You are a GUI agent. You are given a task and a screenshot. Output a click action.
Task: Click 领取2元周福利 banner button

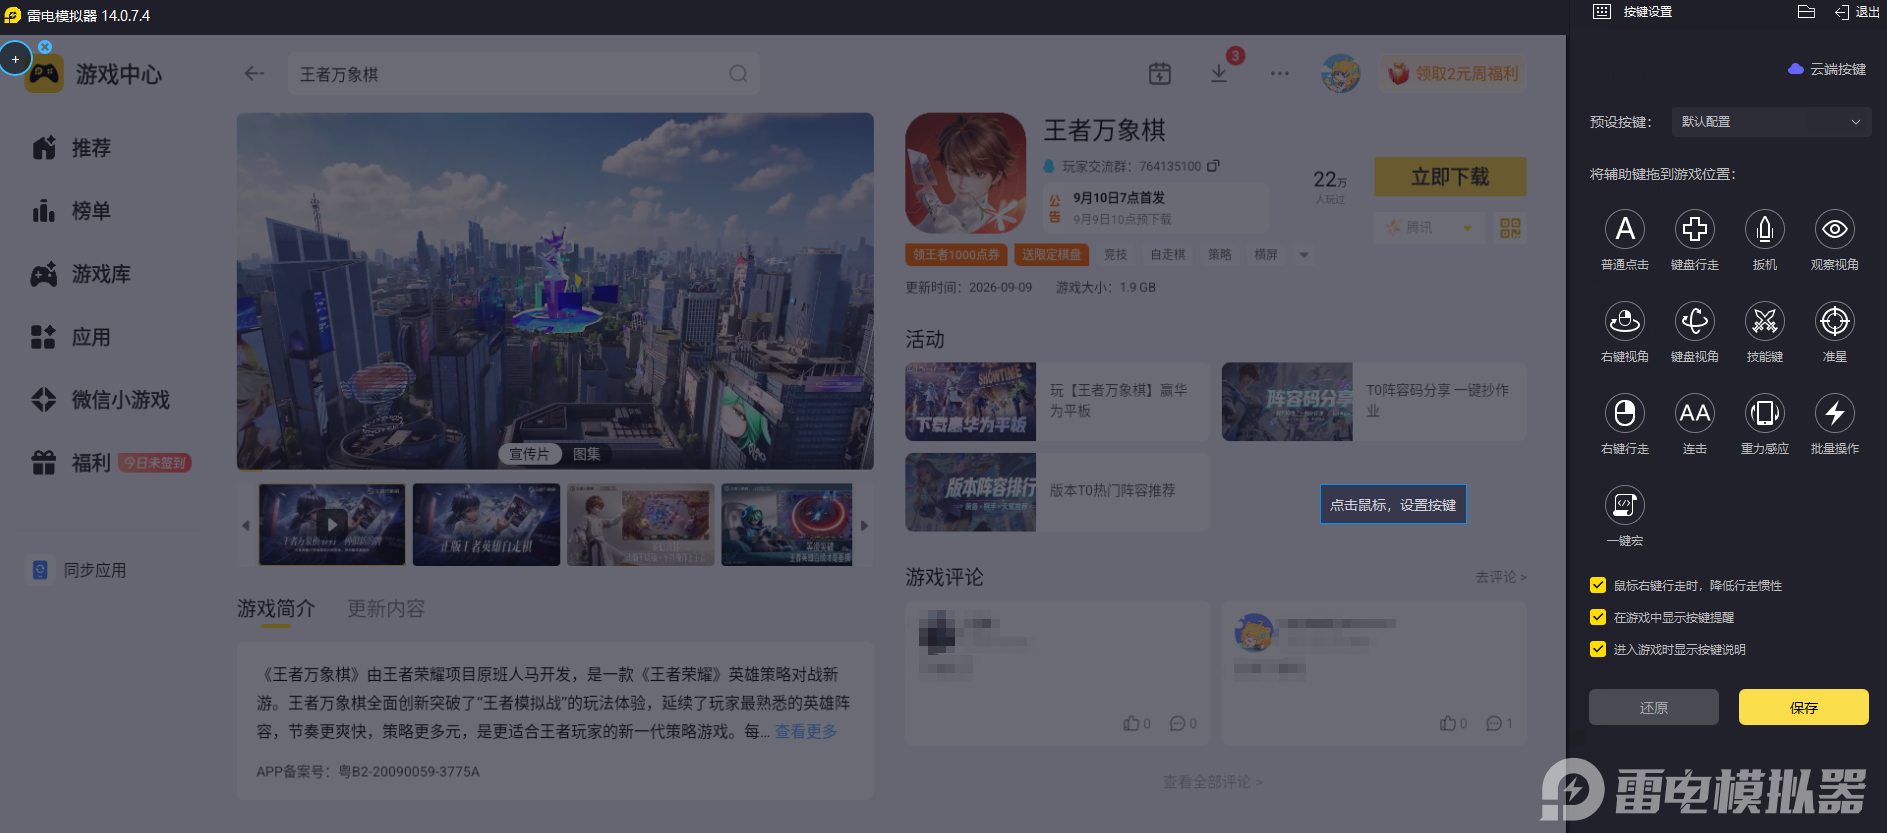(1454, 74)
